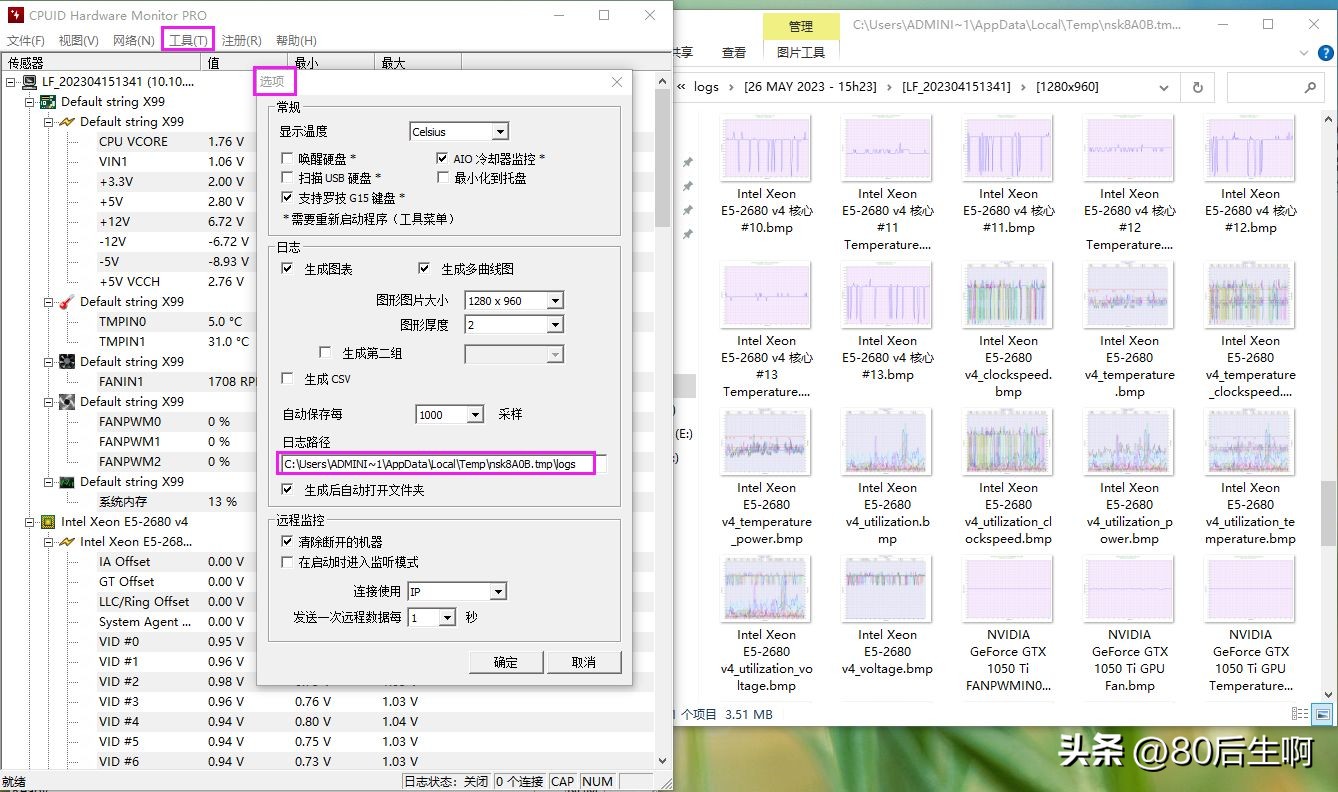Click the red thermometer temperature sensor icon
Screen dimensions: 1338x792
tap(66, 302)
